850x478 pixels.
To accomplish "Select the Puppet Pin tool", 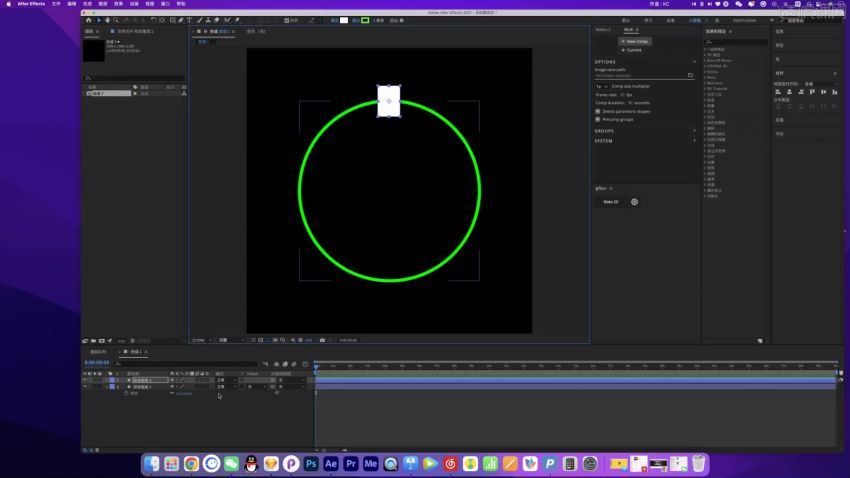I will click(x=237, y=20).
